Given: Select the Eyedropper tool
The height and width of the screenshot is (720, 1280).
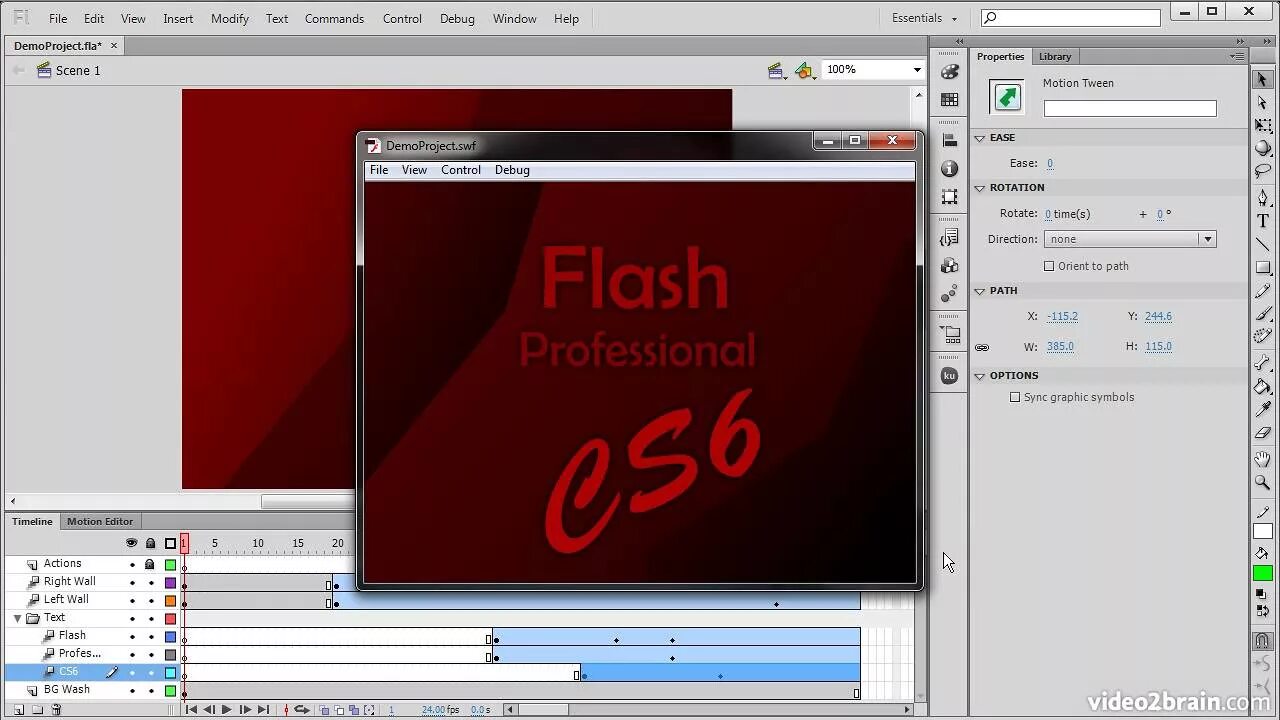Looking at the screenshot, I should click(1262, 410).
